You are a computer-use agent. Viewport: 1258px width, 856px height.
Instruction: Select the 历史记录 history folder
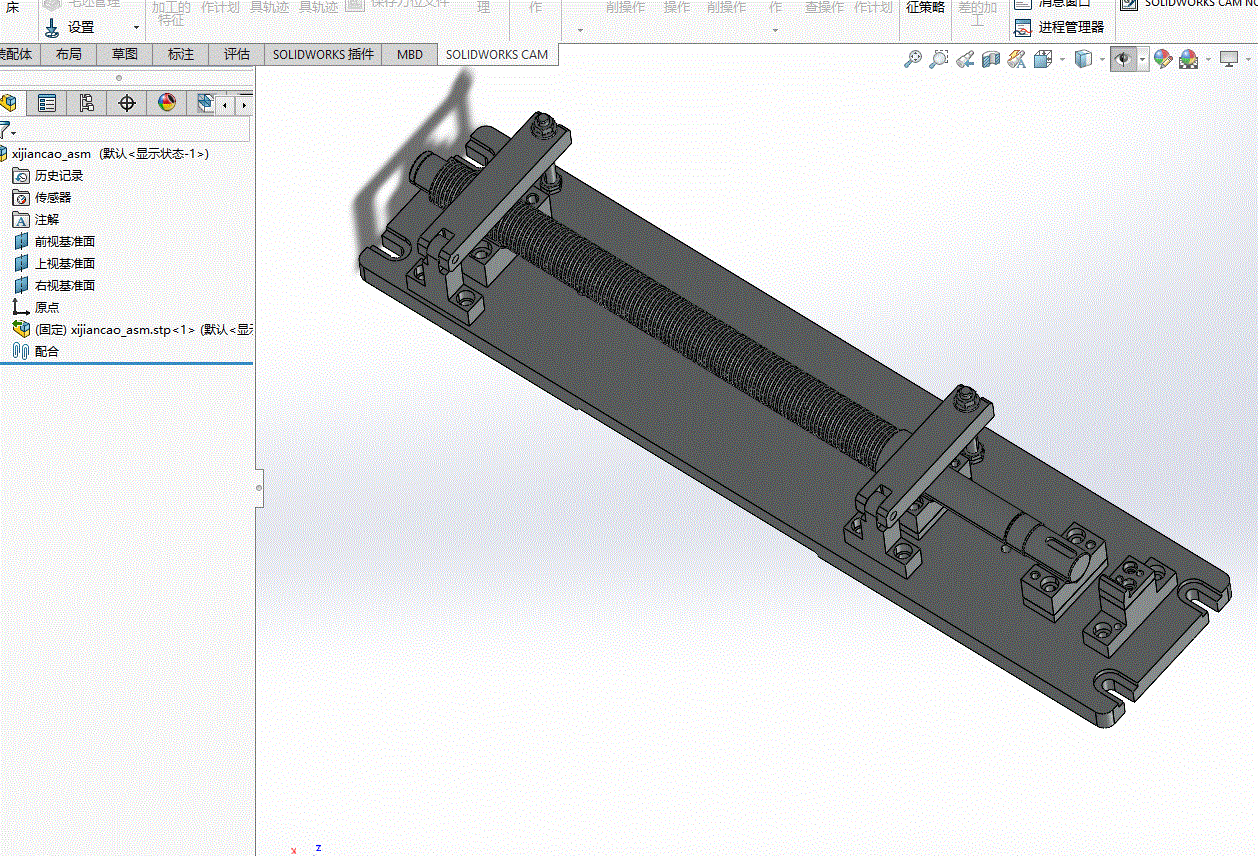(47, 176)
